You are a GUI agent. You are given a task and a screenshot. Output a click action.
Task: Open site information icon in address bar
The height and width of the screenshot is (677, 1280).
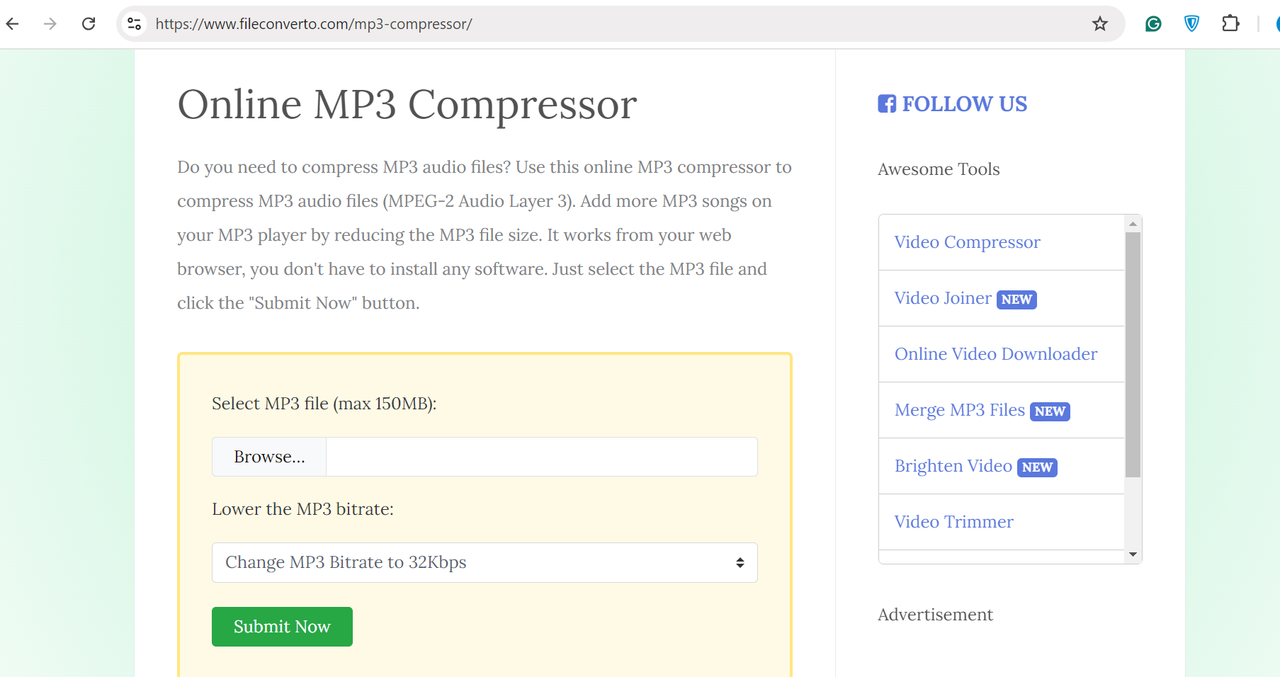pos(134,23)
